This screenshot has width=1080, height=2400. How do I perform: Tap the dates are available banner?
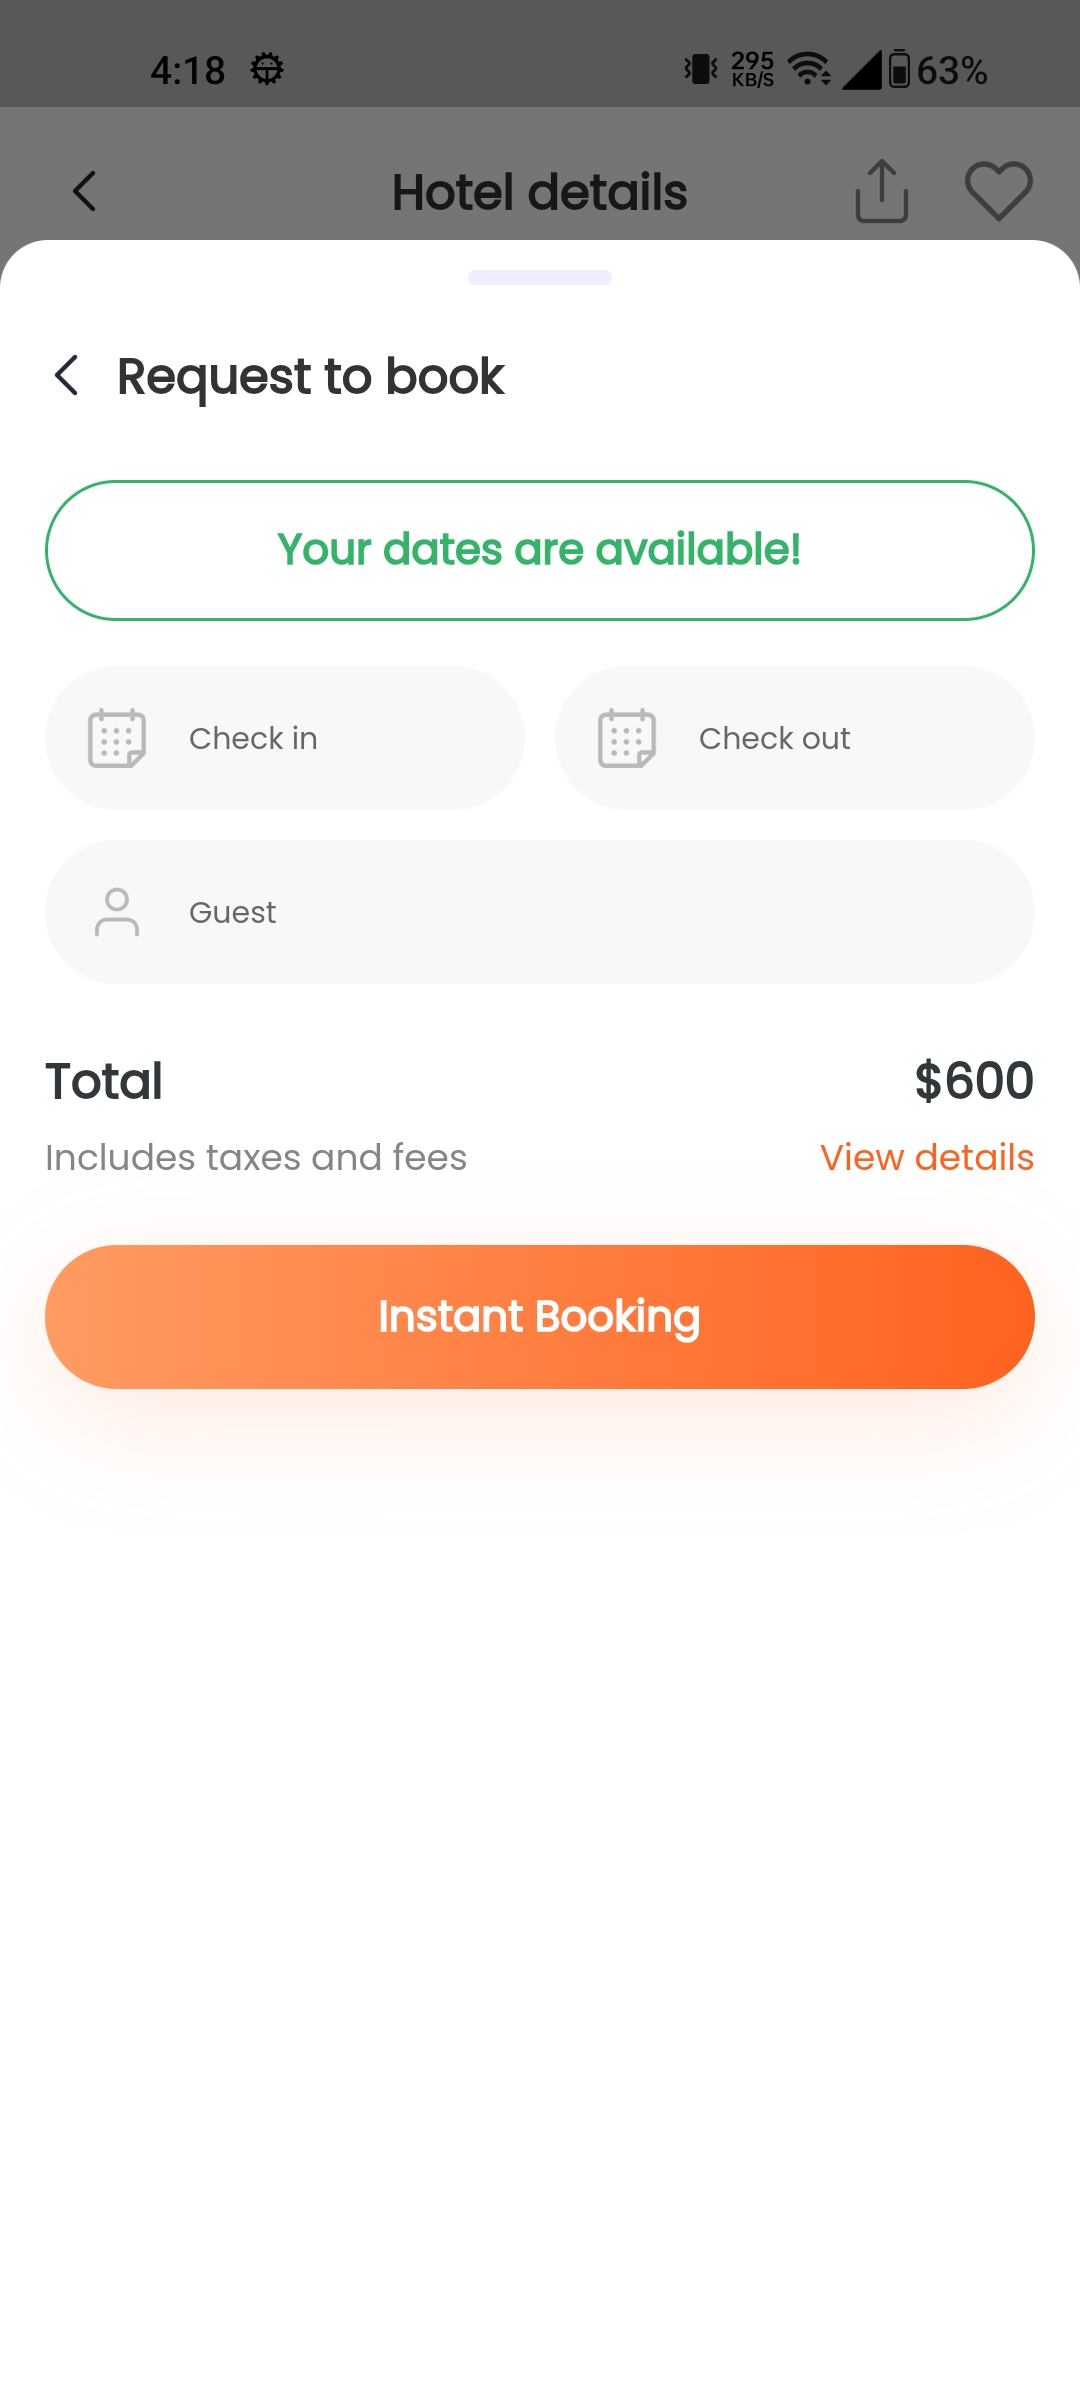point(540,550)
